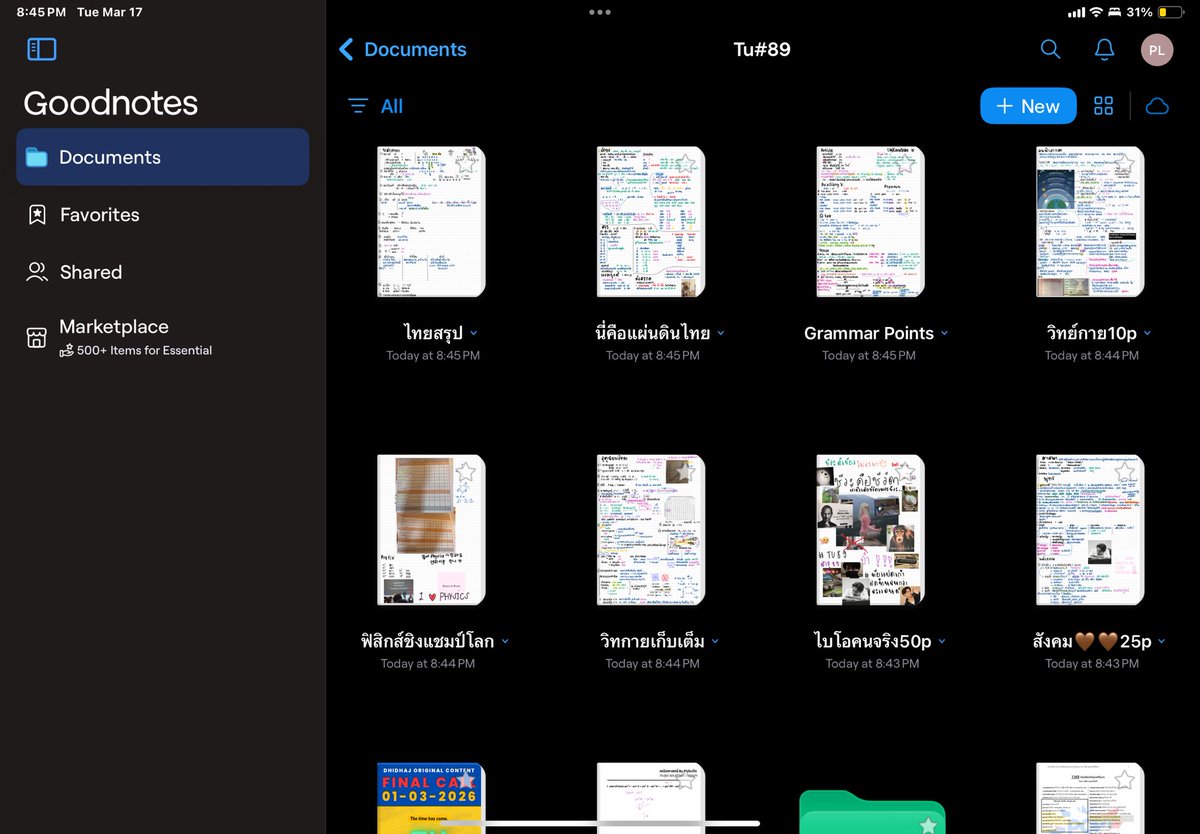Viewport: 1200px width, 834px height.
Task: Open the ฟิสิกส์ชิงแชมป์โลก notebook thumbnail
Action: 431,530
